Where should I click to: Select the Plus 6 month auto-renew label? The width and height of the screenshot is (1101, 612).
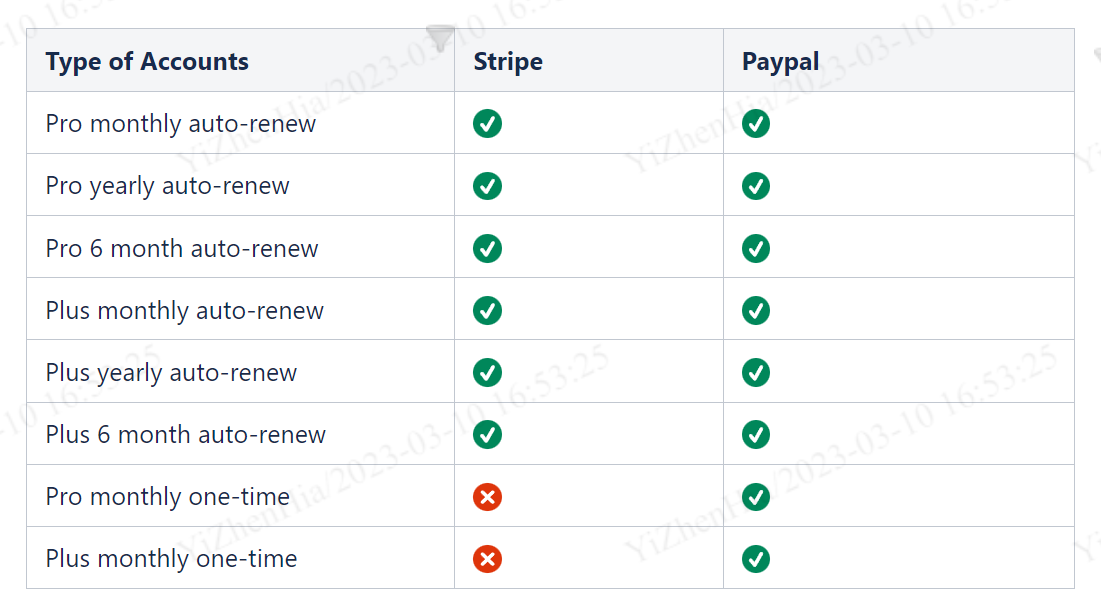pos(186,435)
